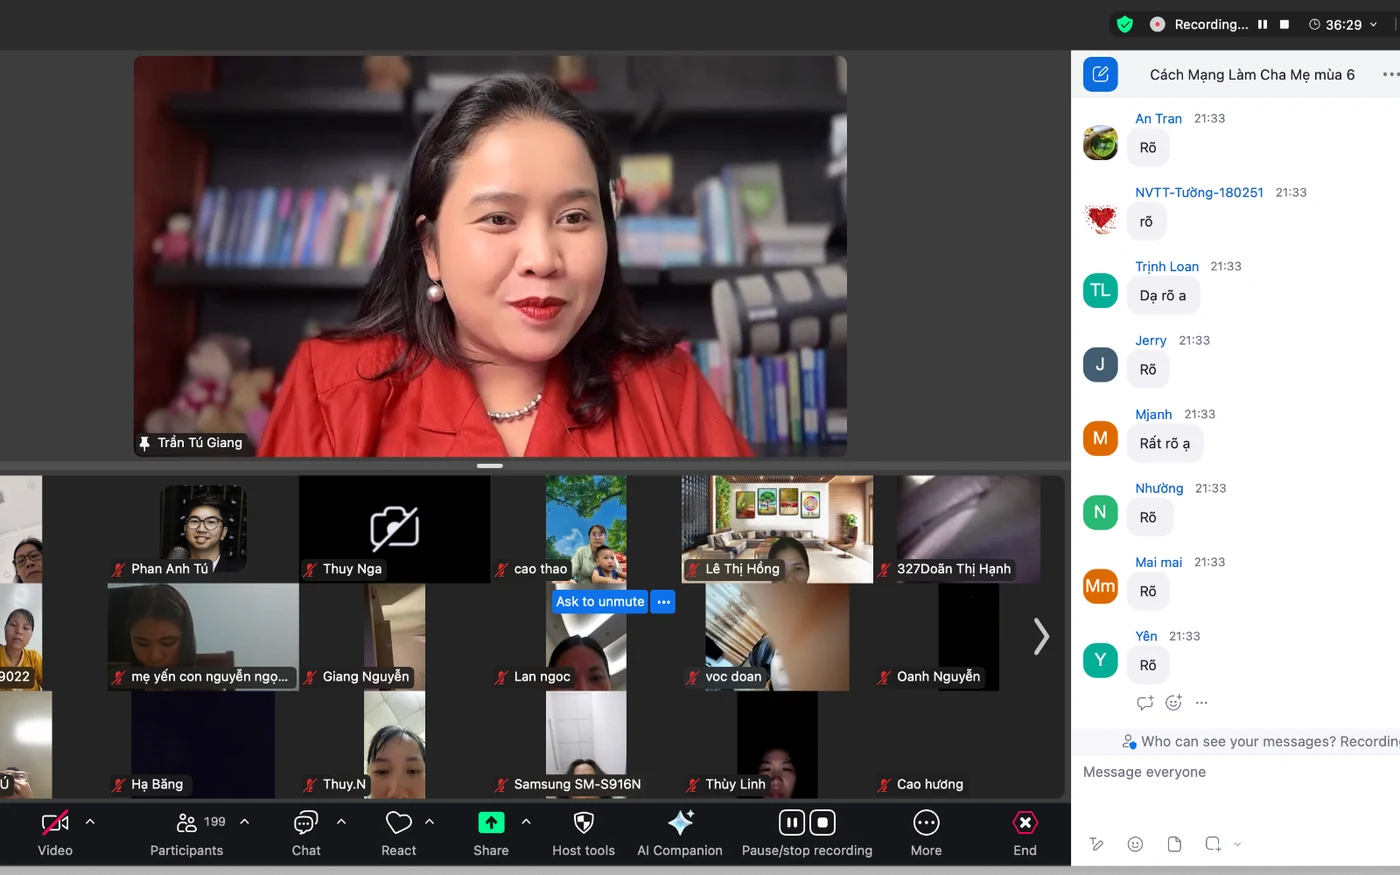Expand the meeting timer 36:29 dropdown
The height and width of the screenshot is (875, 1400).
point(1373,24)
